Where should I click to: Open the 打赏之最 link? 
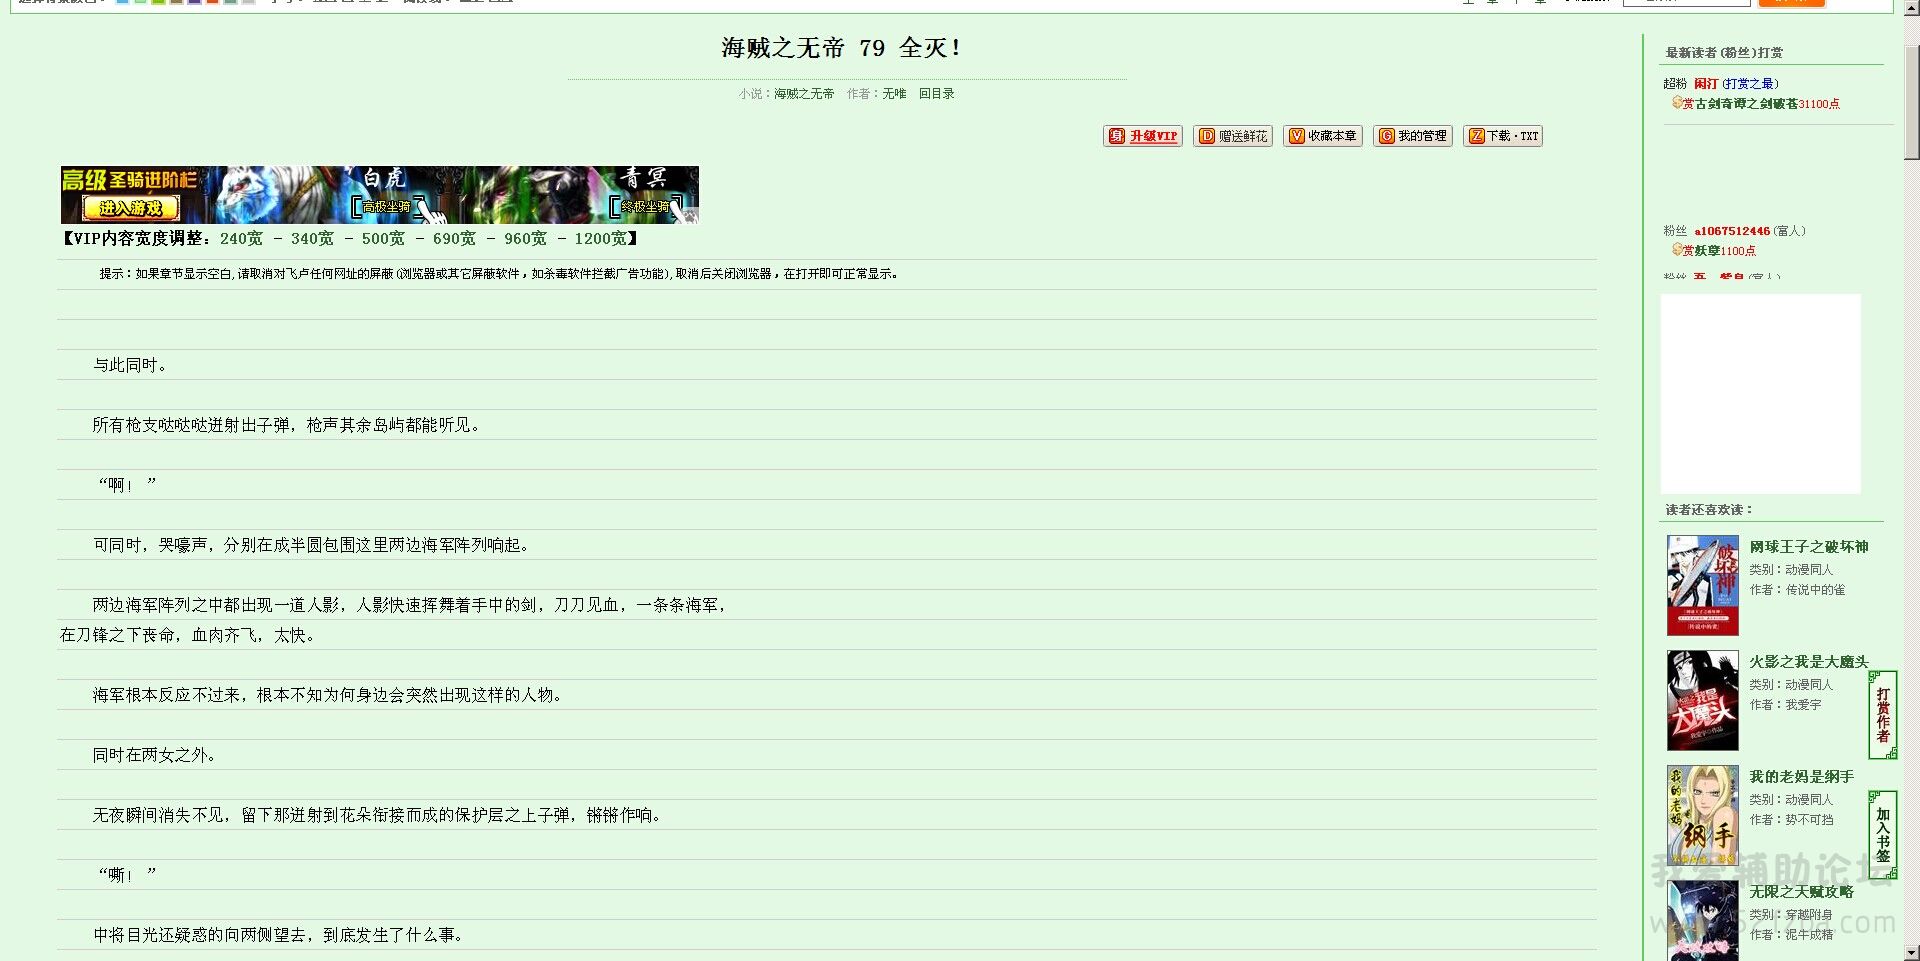(1750, 84)
